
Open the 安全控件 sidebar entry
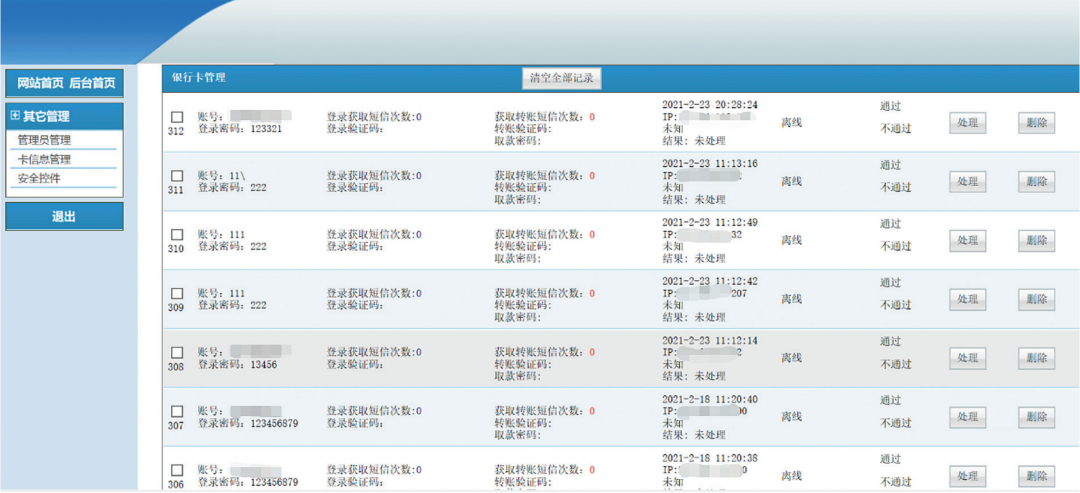[x=39, y=178]
